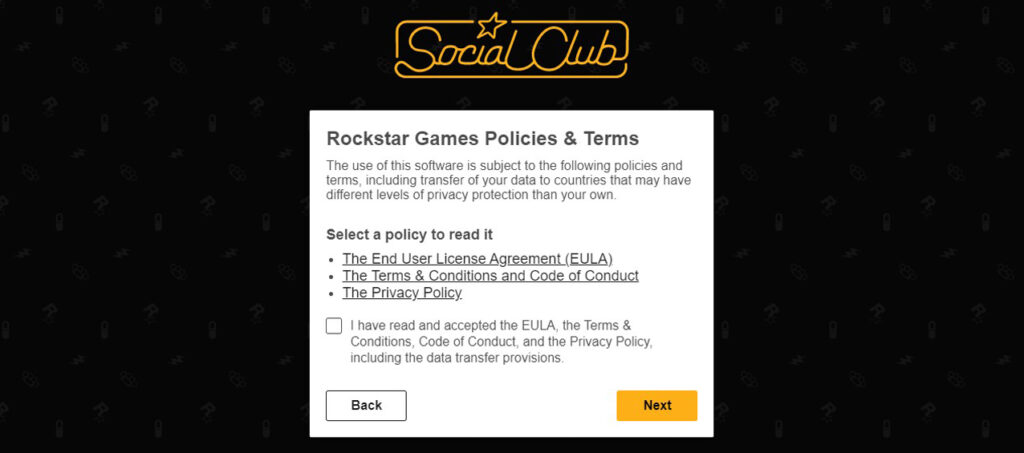Click the bullet before the Terms & Conditions link
The height and width of the screenshot is (453, 1024).
pos(331,276)
